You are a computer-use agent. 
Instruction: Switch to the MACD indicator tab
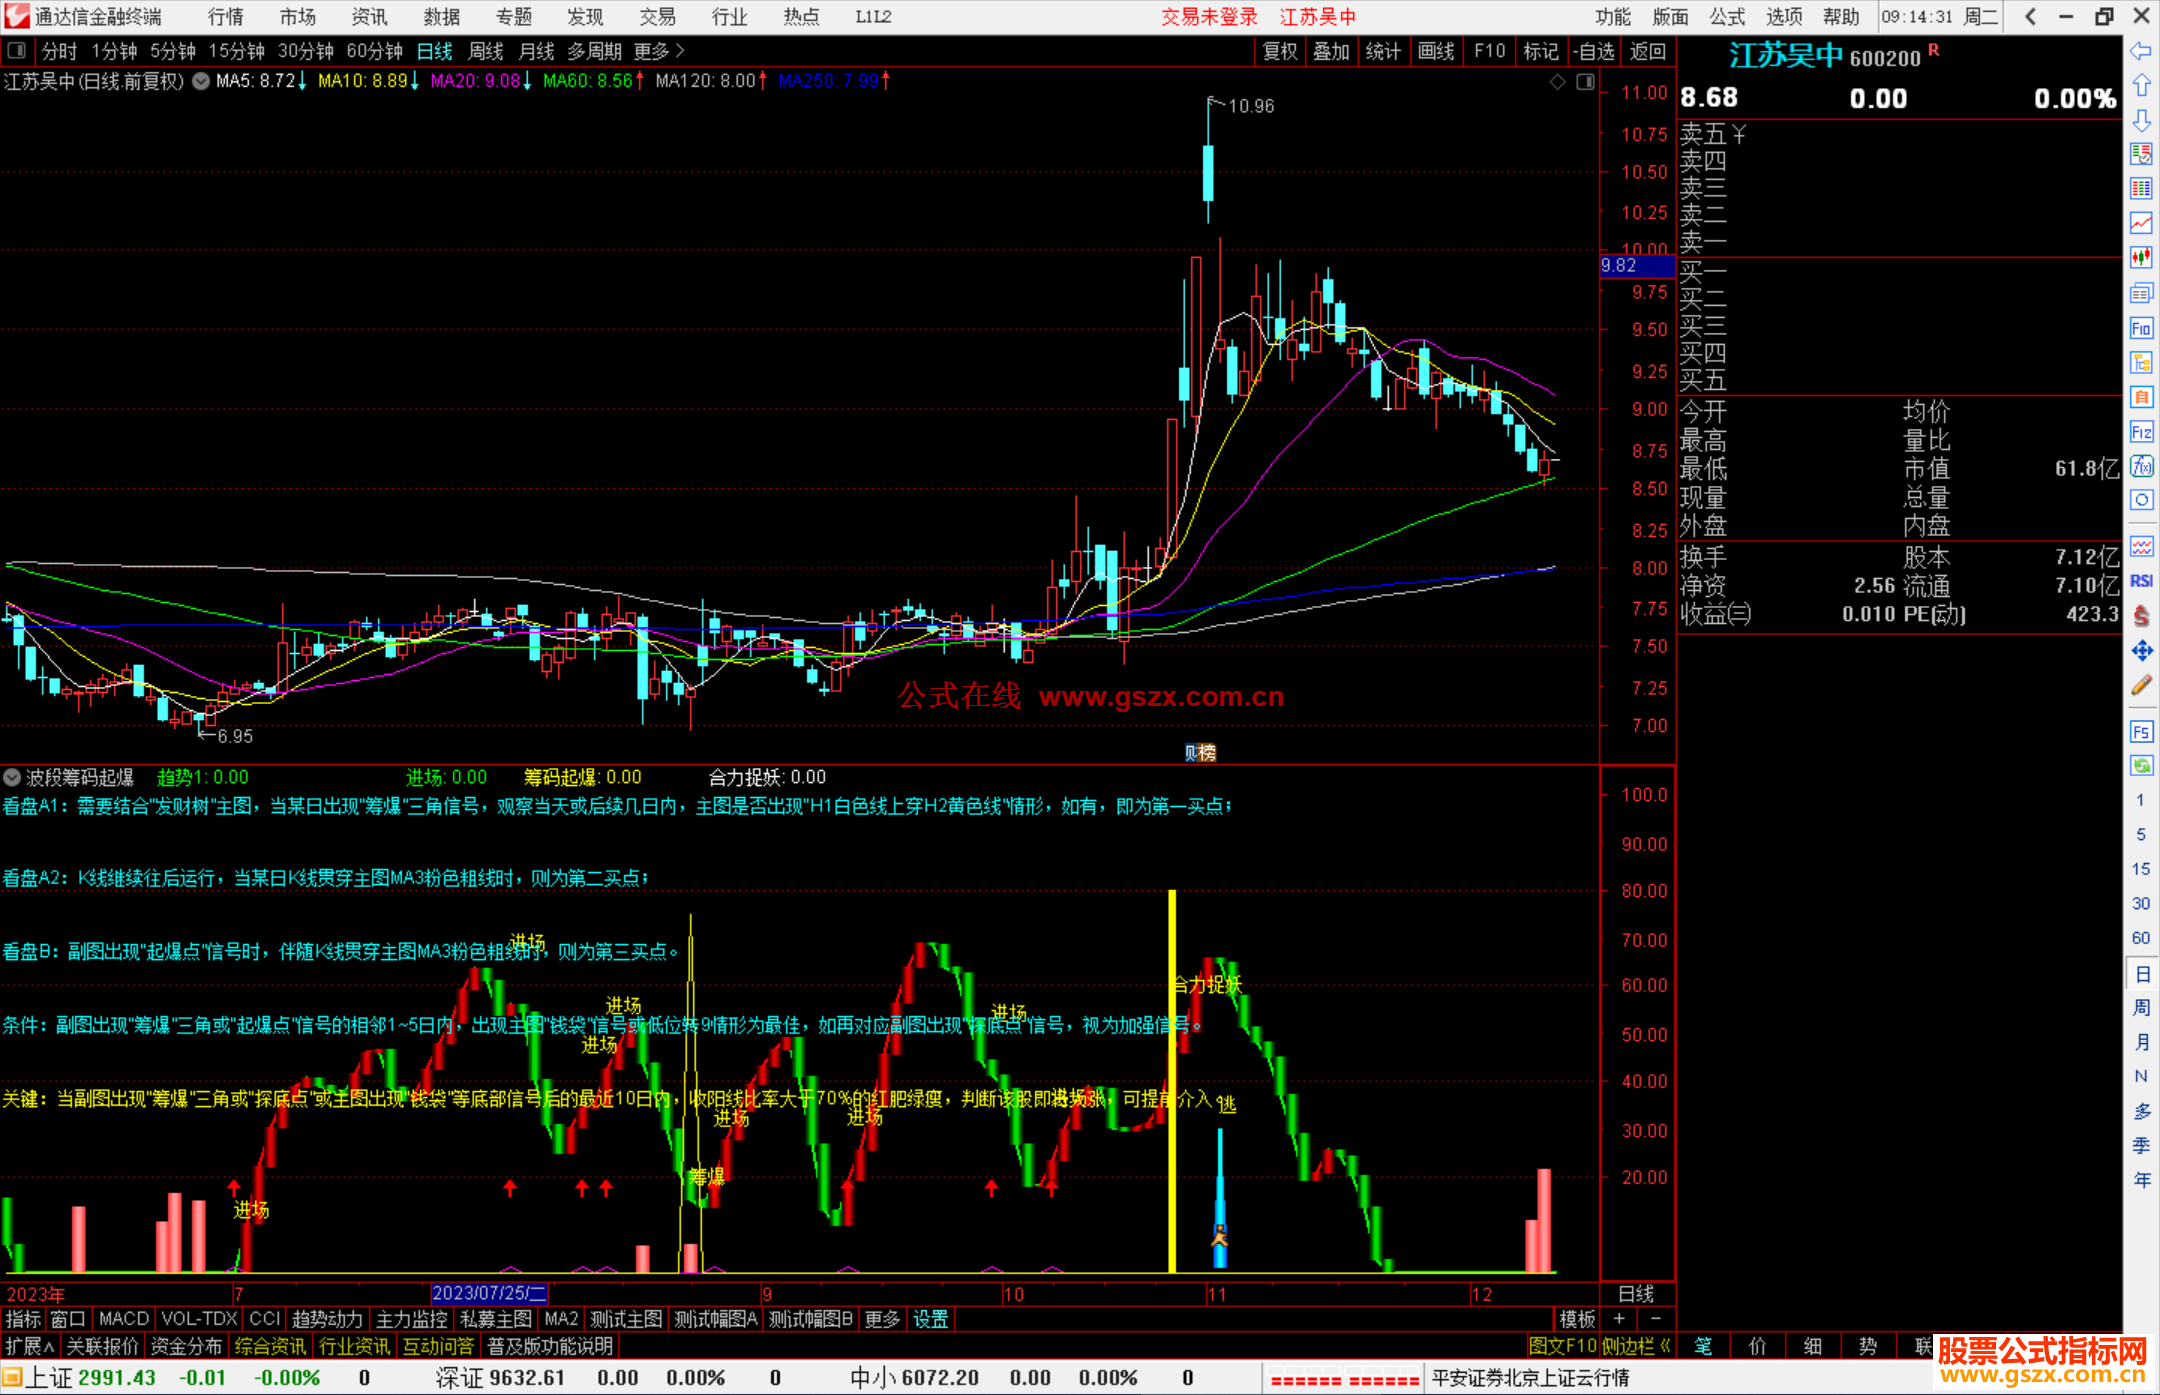pos(124,1319)
